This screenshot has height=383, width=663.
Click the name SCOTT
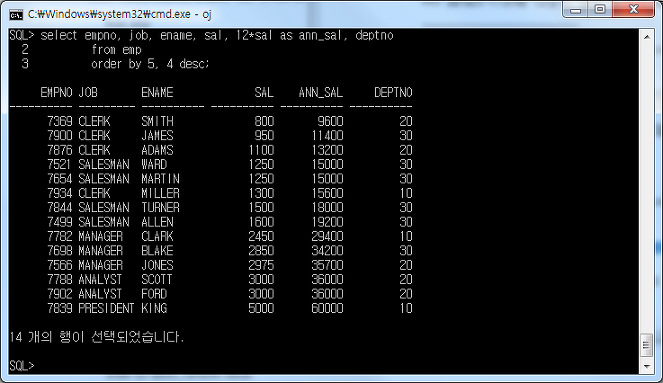point(157,279)
